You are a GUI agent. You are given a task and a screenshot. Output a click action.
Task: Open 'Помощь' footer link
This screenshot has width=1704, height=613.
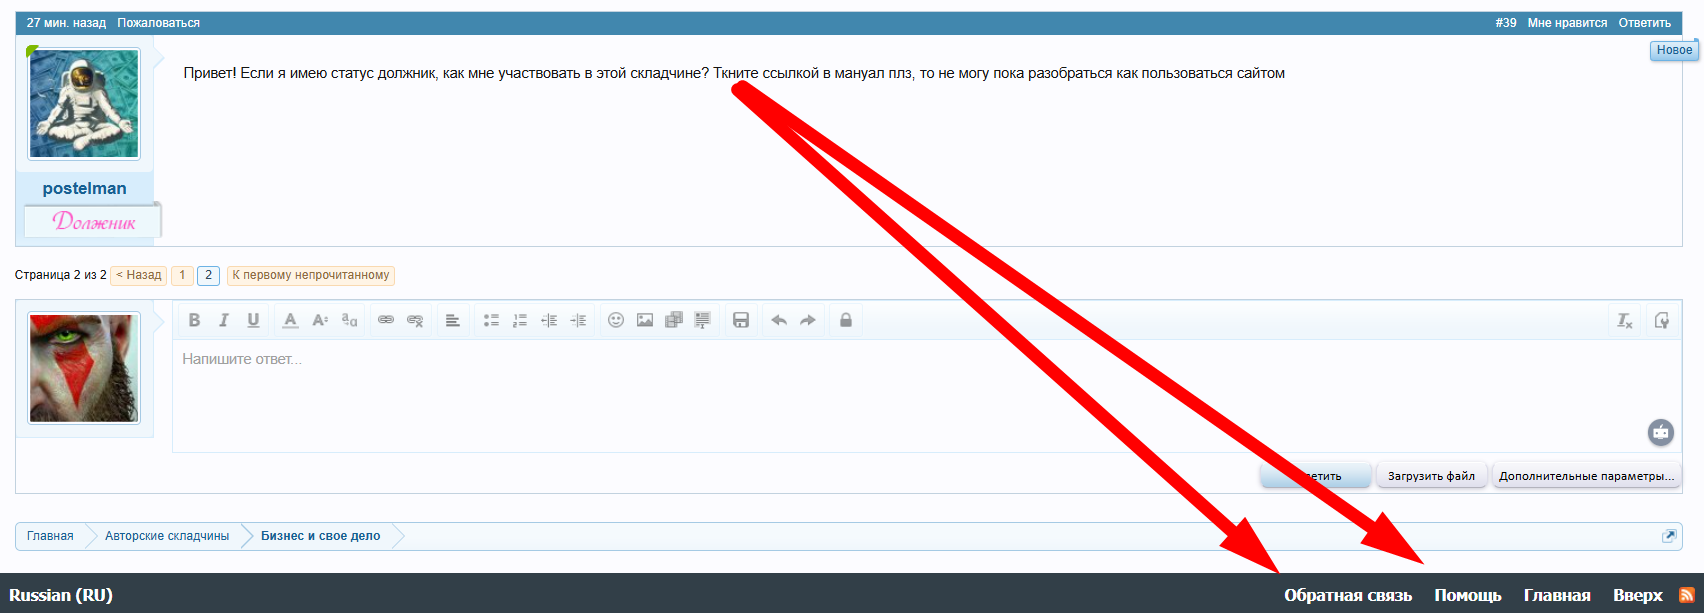(x=1468, y=595)
